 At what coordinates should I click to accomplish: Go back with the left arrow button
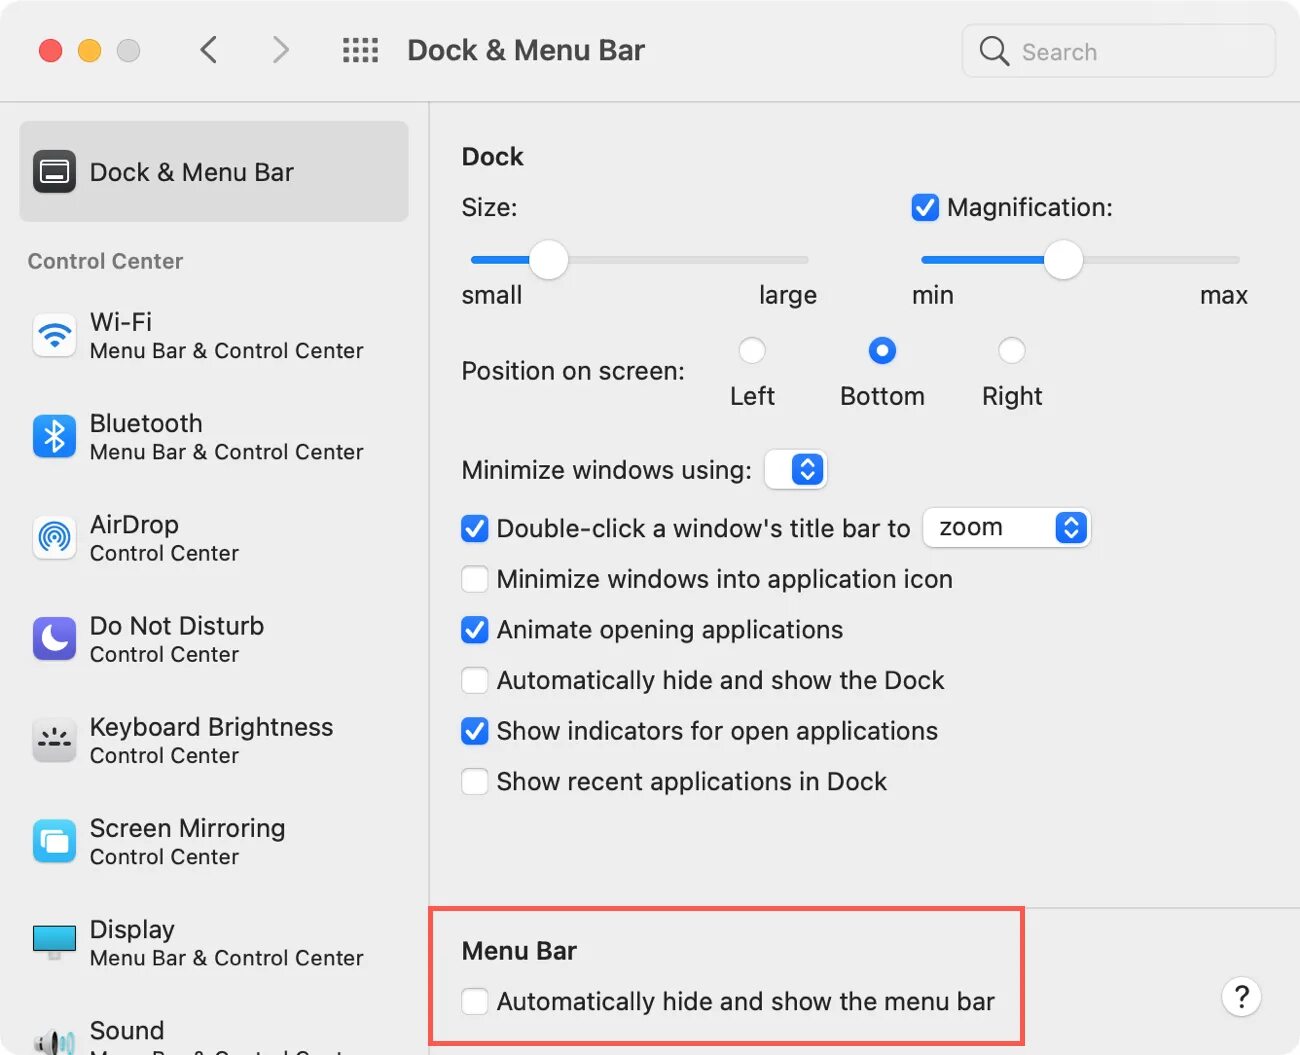pos(209,50)
